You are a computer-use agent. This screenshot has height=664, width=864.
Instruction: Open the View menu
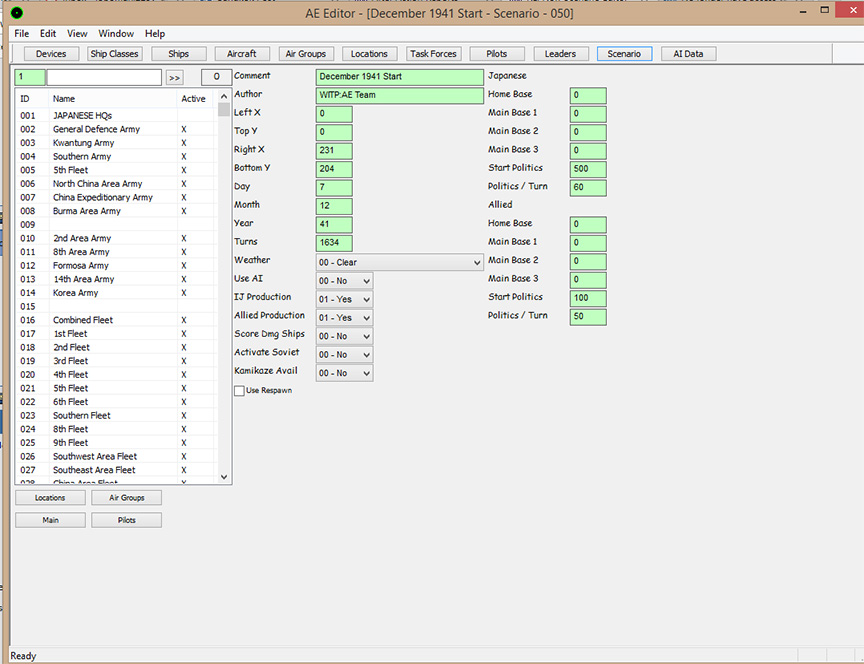point(77,34)
